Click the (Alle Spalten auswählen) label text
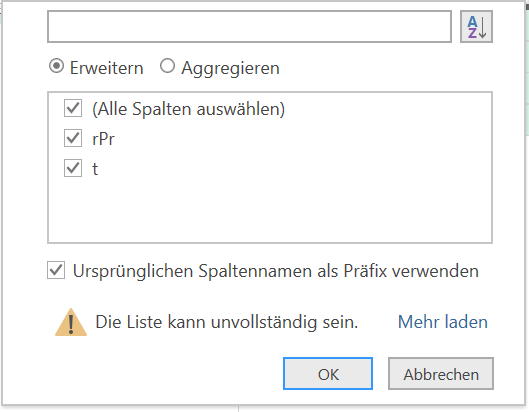 click(x=189, y=109)
